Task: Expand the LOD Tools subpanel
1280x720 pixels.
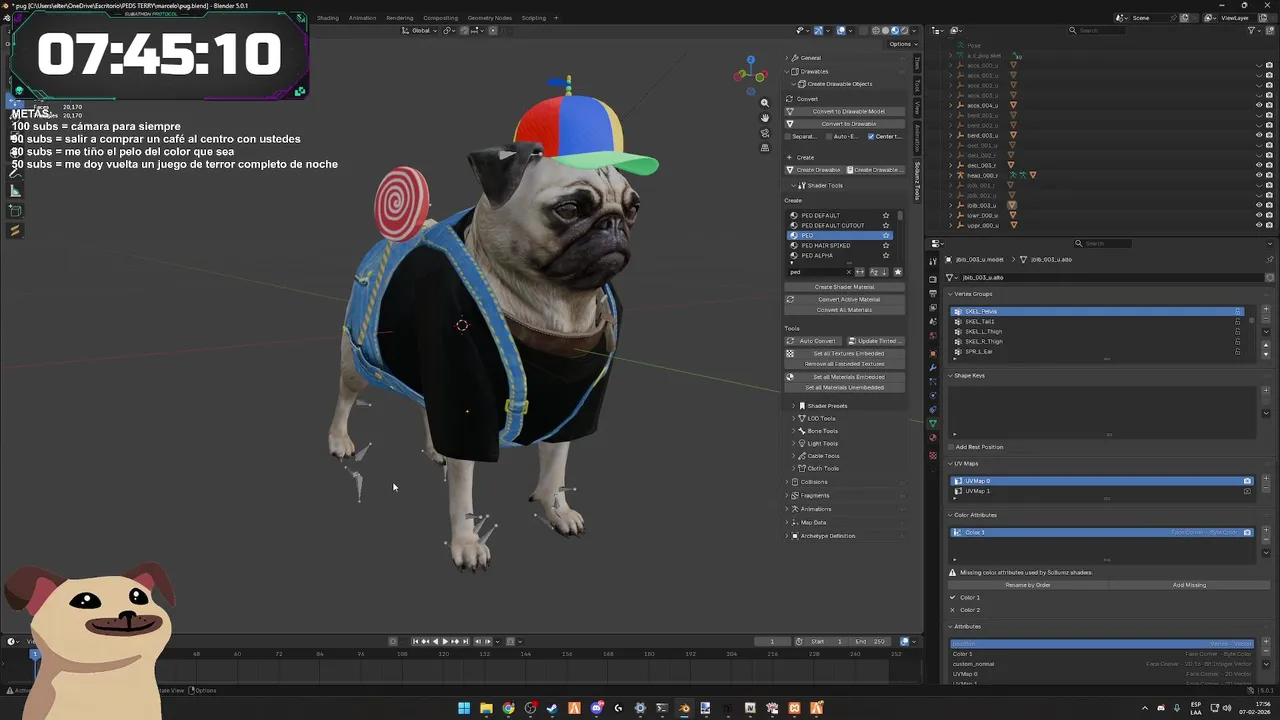Action: [x=794, y=418]
